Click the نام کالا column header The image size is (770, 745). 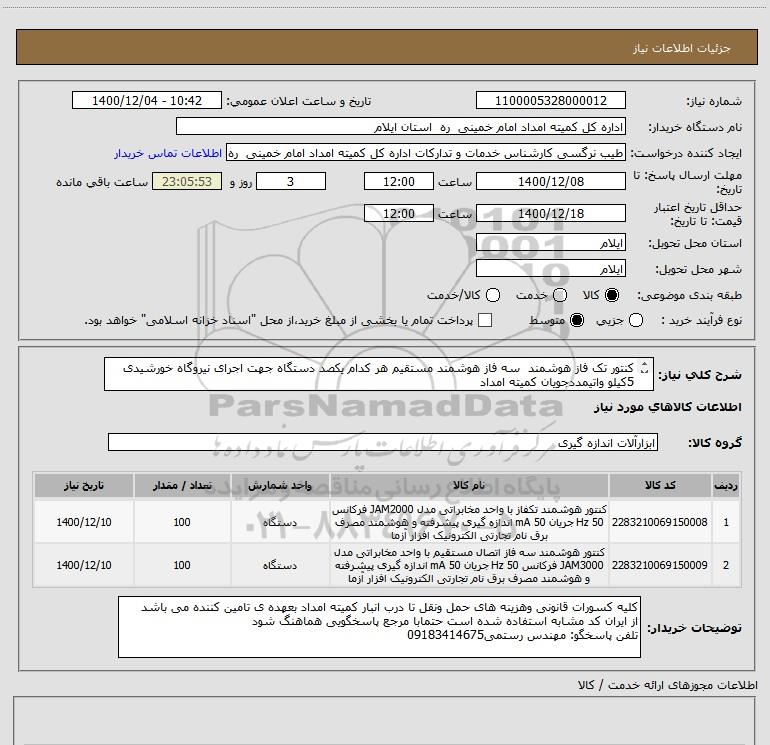point(469,486)
